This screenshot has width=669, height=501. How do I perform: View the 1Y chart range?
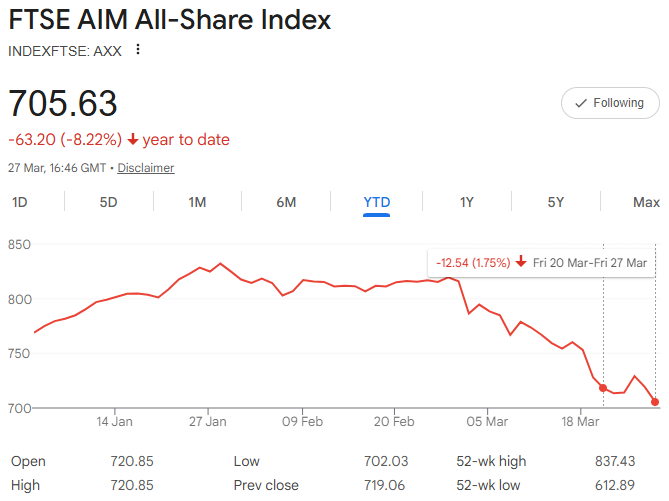point(466,202)
